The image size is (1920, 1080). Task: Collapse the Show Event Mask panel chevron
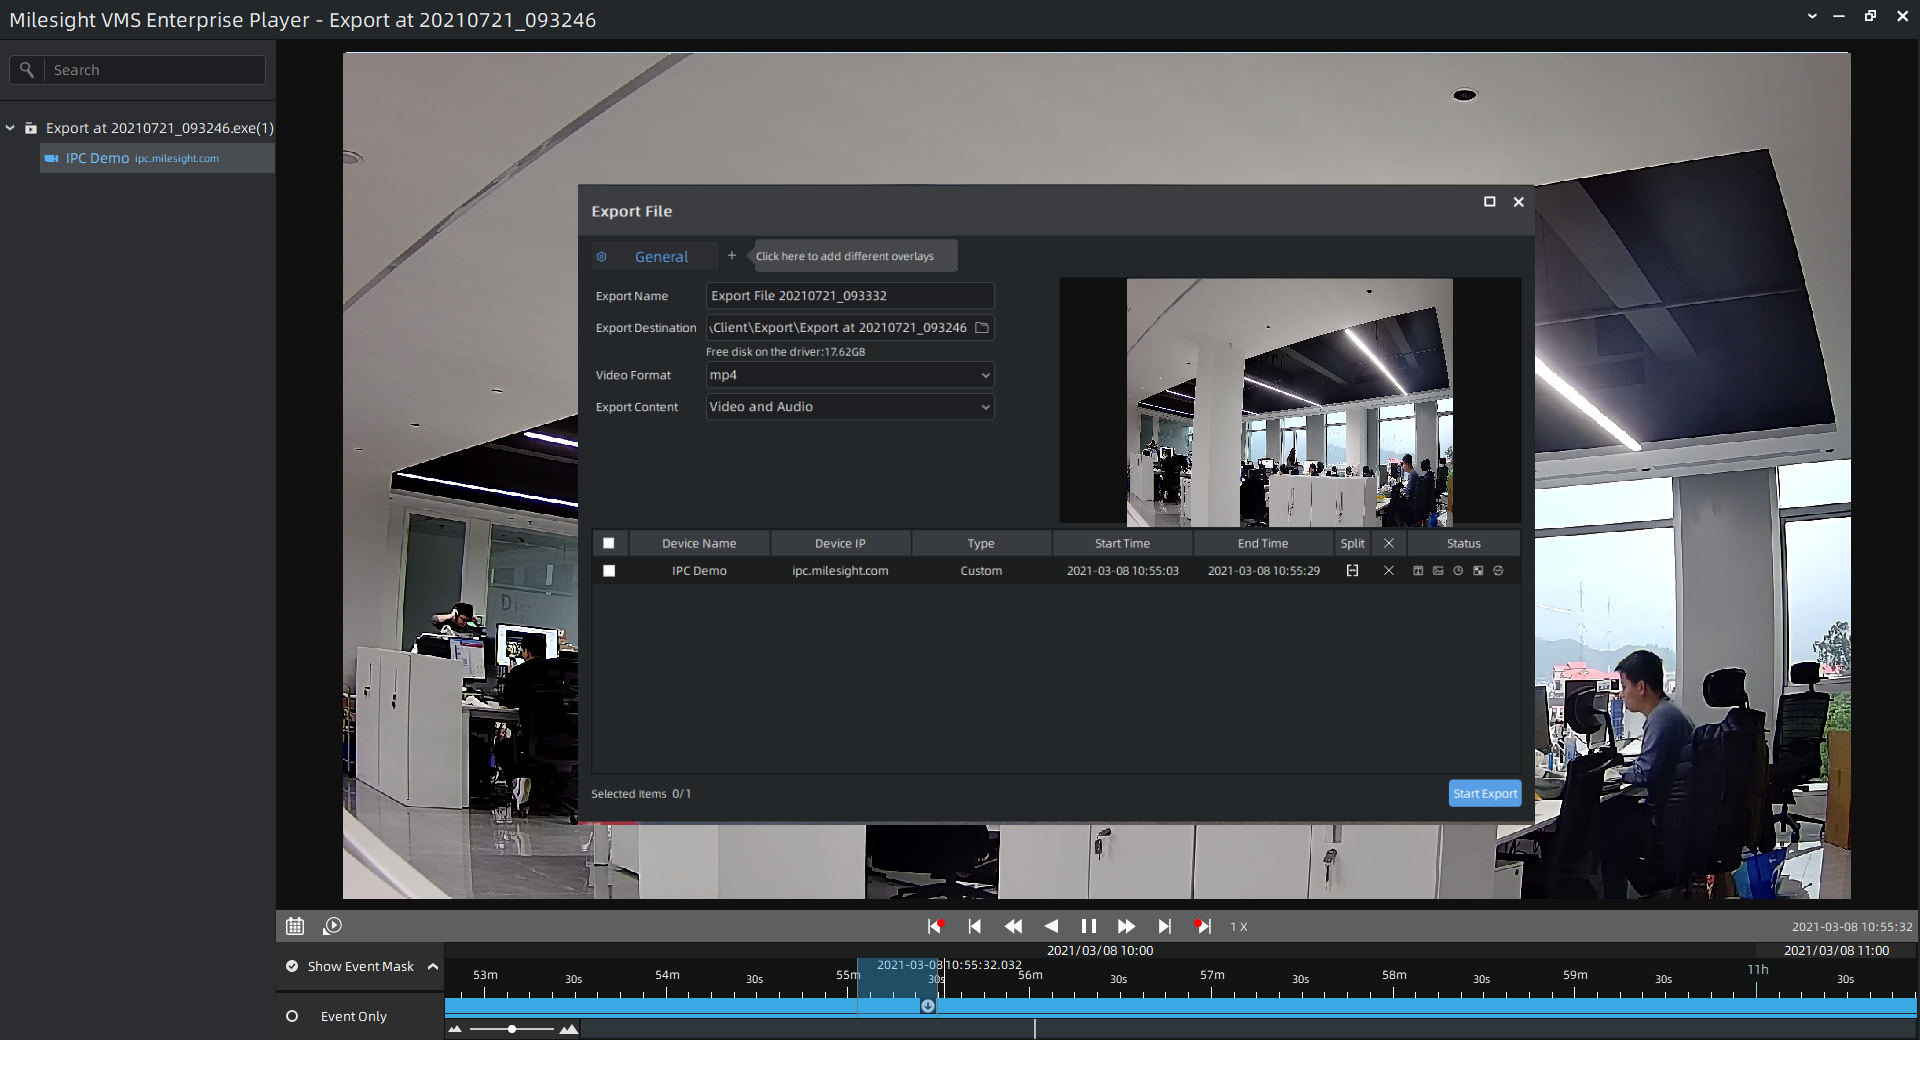point(433,966)
